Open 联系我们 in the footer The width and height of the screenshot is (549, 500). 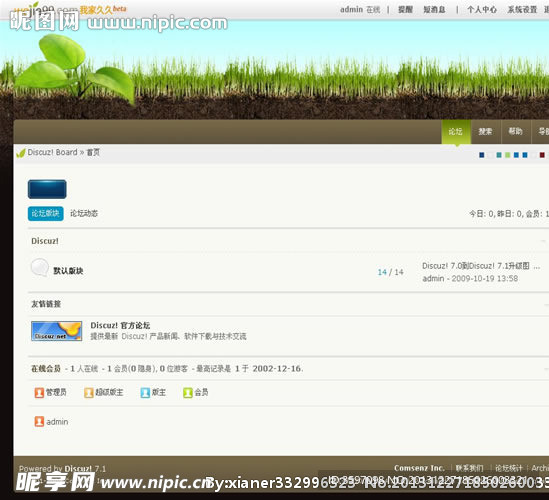[470, 468]
